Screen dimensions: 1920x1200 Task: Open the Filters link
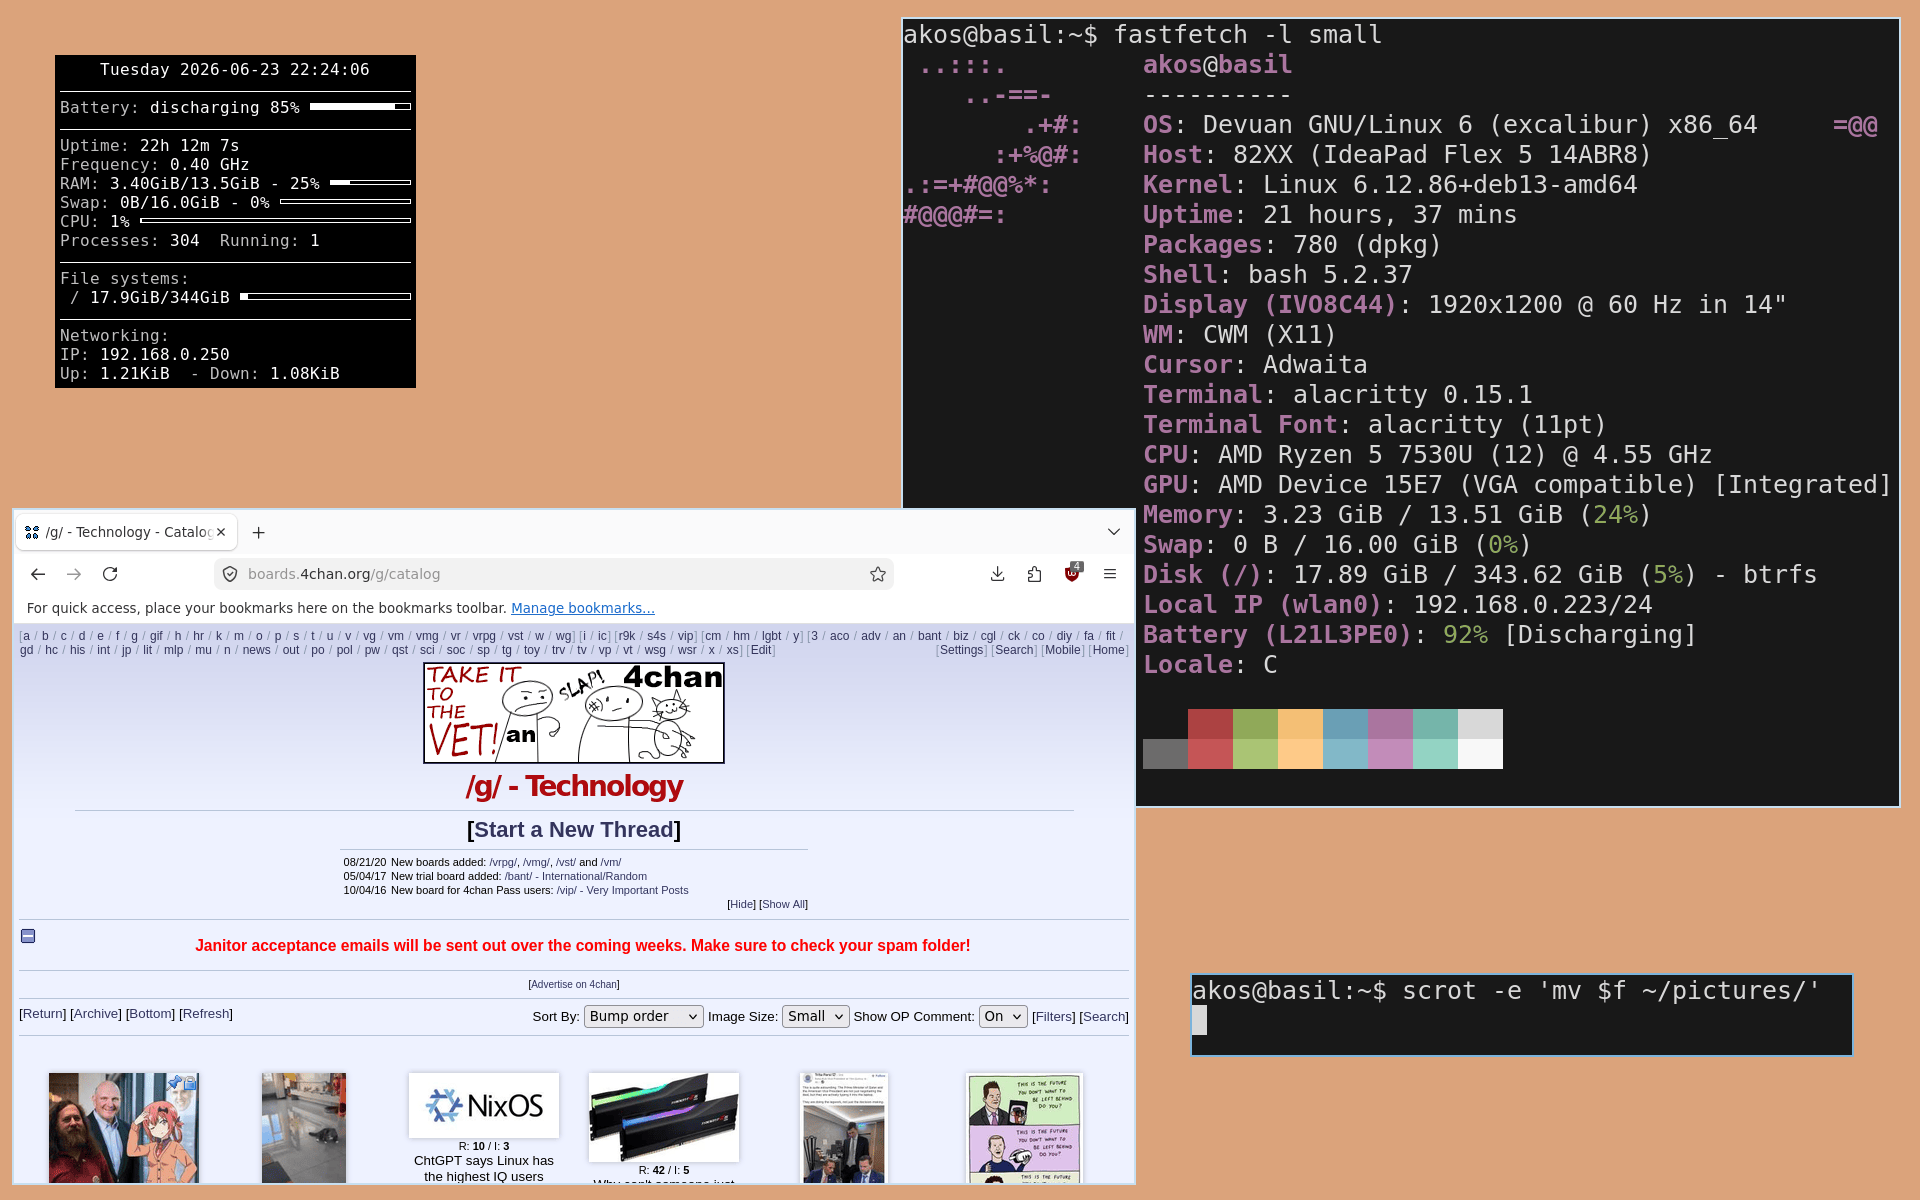[x=1054, y=1017]
